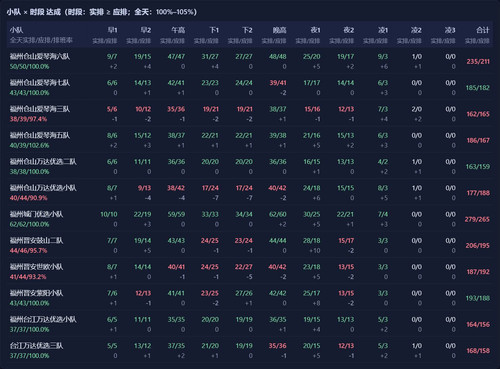
Task: Click the total cell 164/156
Action: coord(478,325)
